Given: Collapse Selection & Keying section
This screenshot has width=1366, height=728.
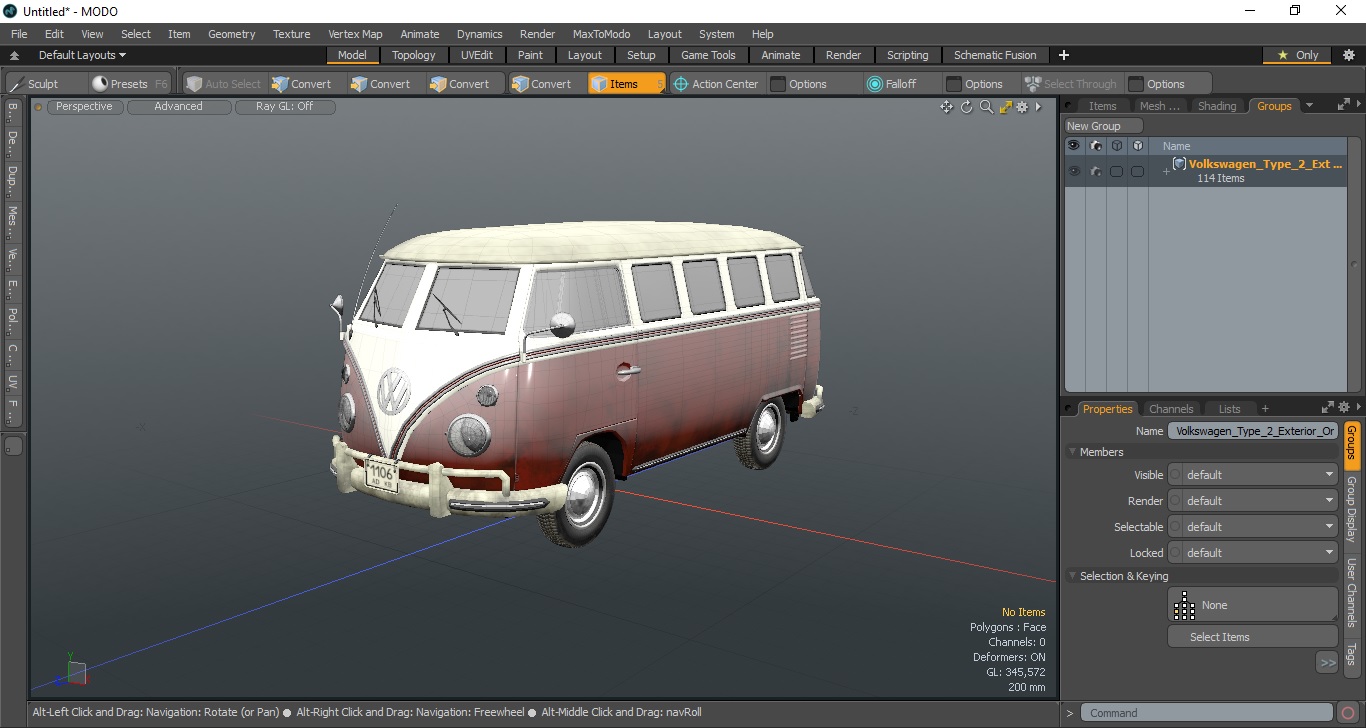Looking at the screenshot, I should 1072,576.
